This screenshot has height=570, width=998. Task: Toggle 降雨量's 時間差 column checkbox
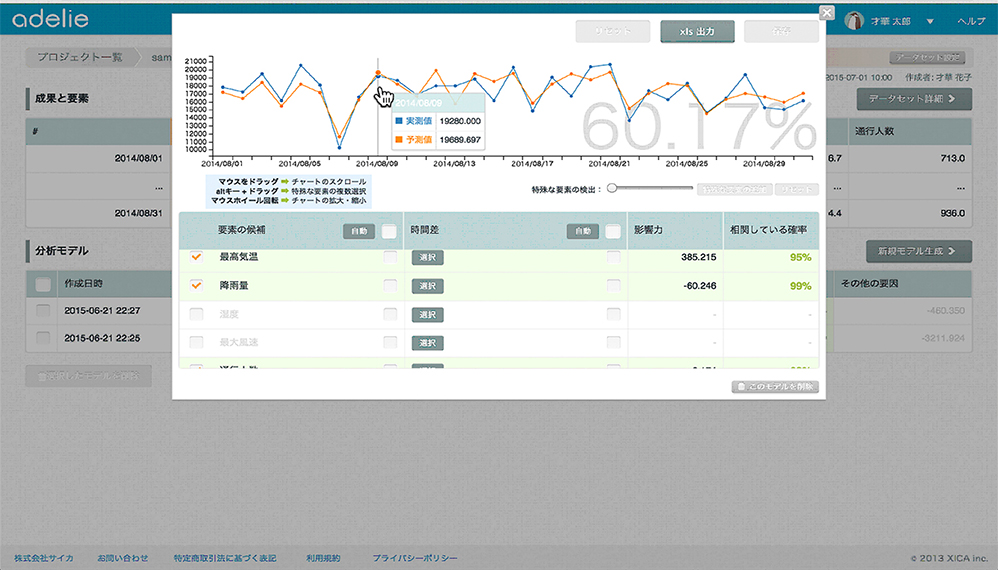(613, 286)
